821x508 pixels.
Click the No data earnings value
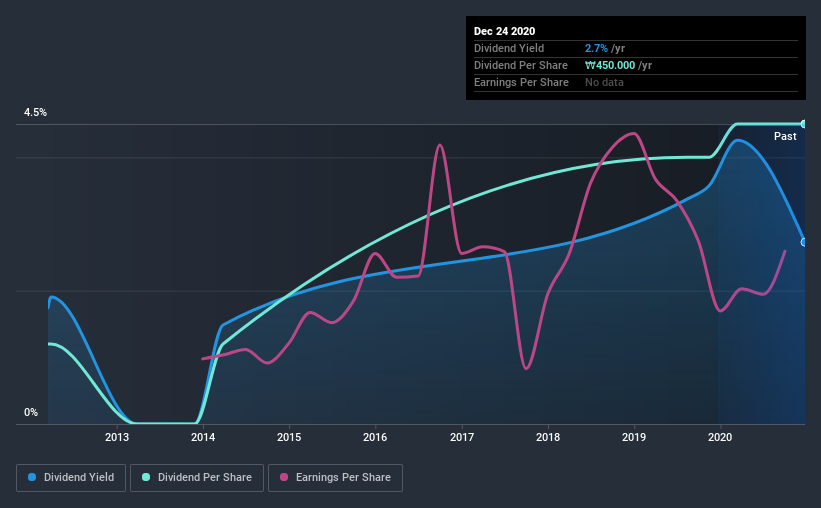coord(604,82)
